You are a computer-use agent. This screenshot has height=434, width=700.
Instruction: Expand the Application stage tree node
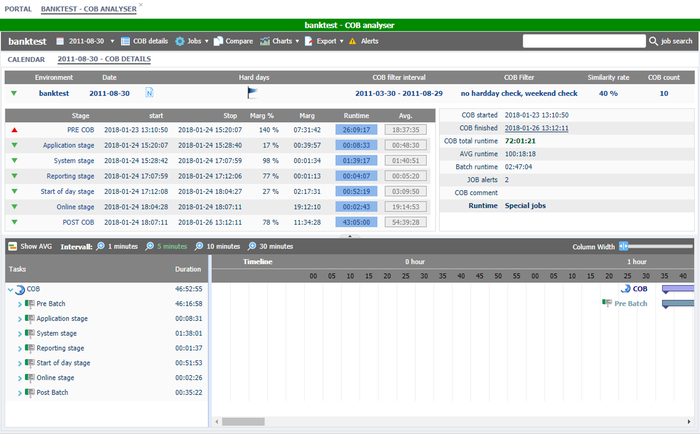(20, 318)
